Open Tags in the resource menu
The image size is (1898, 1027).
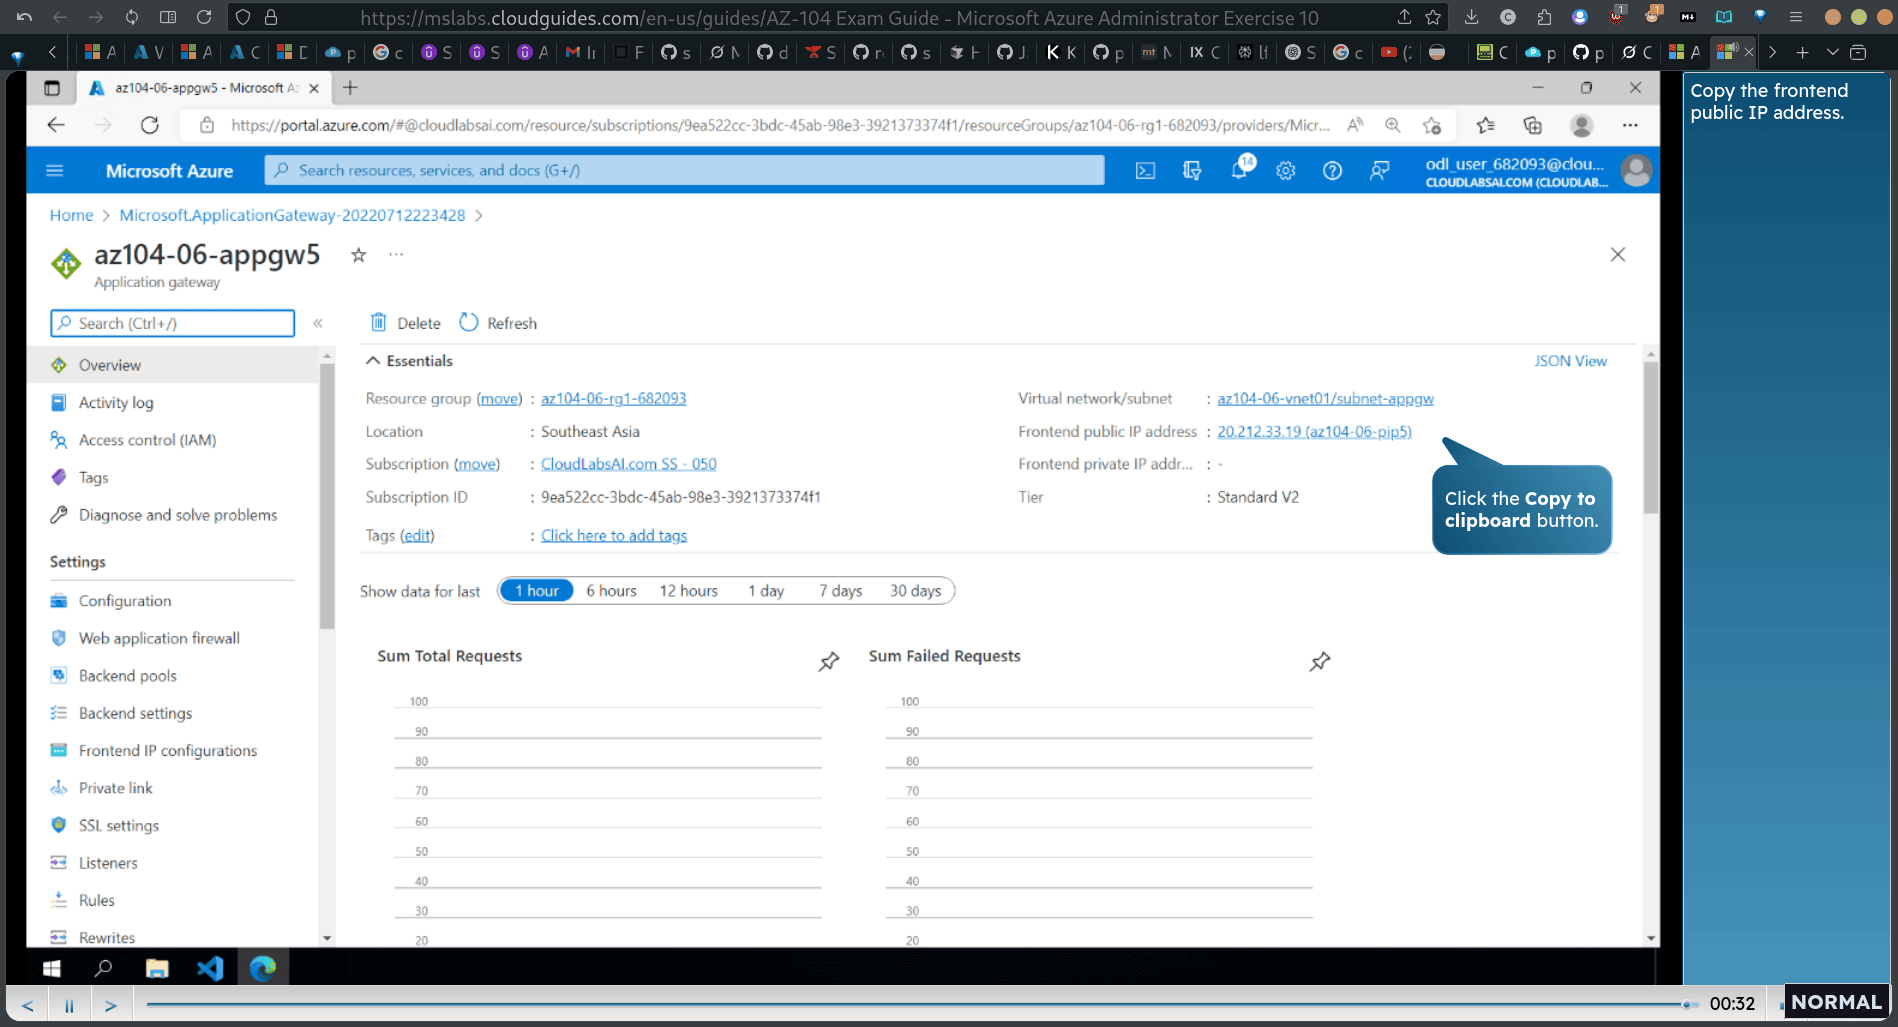tap(172, 477)
